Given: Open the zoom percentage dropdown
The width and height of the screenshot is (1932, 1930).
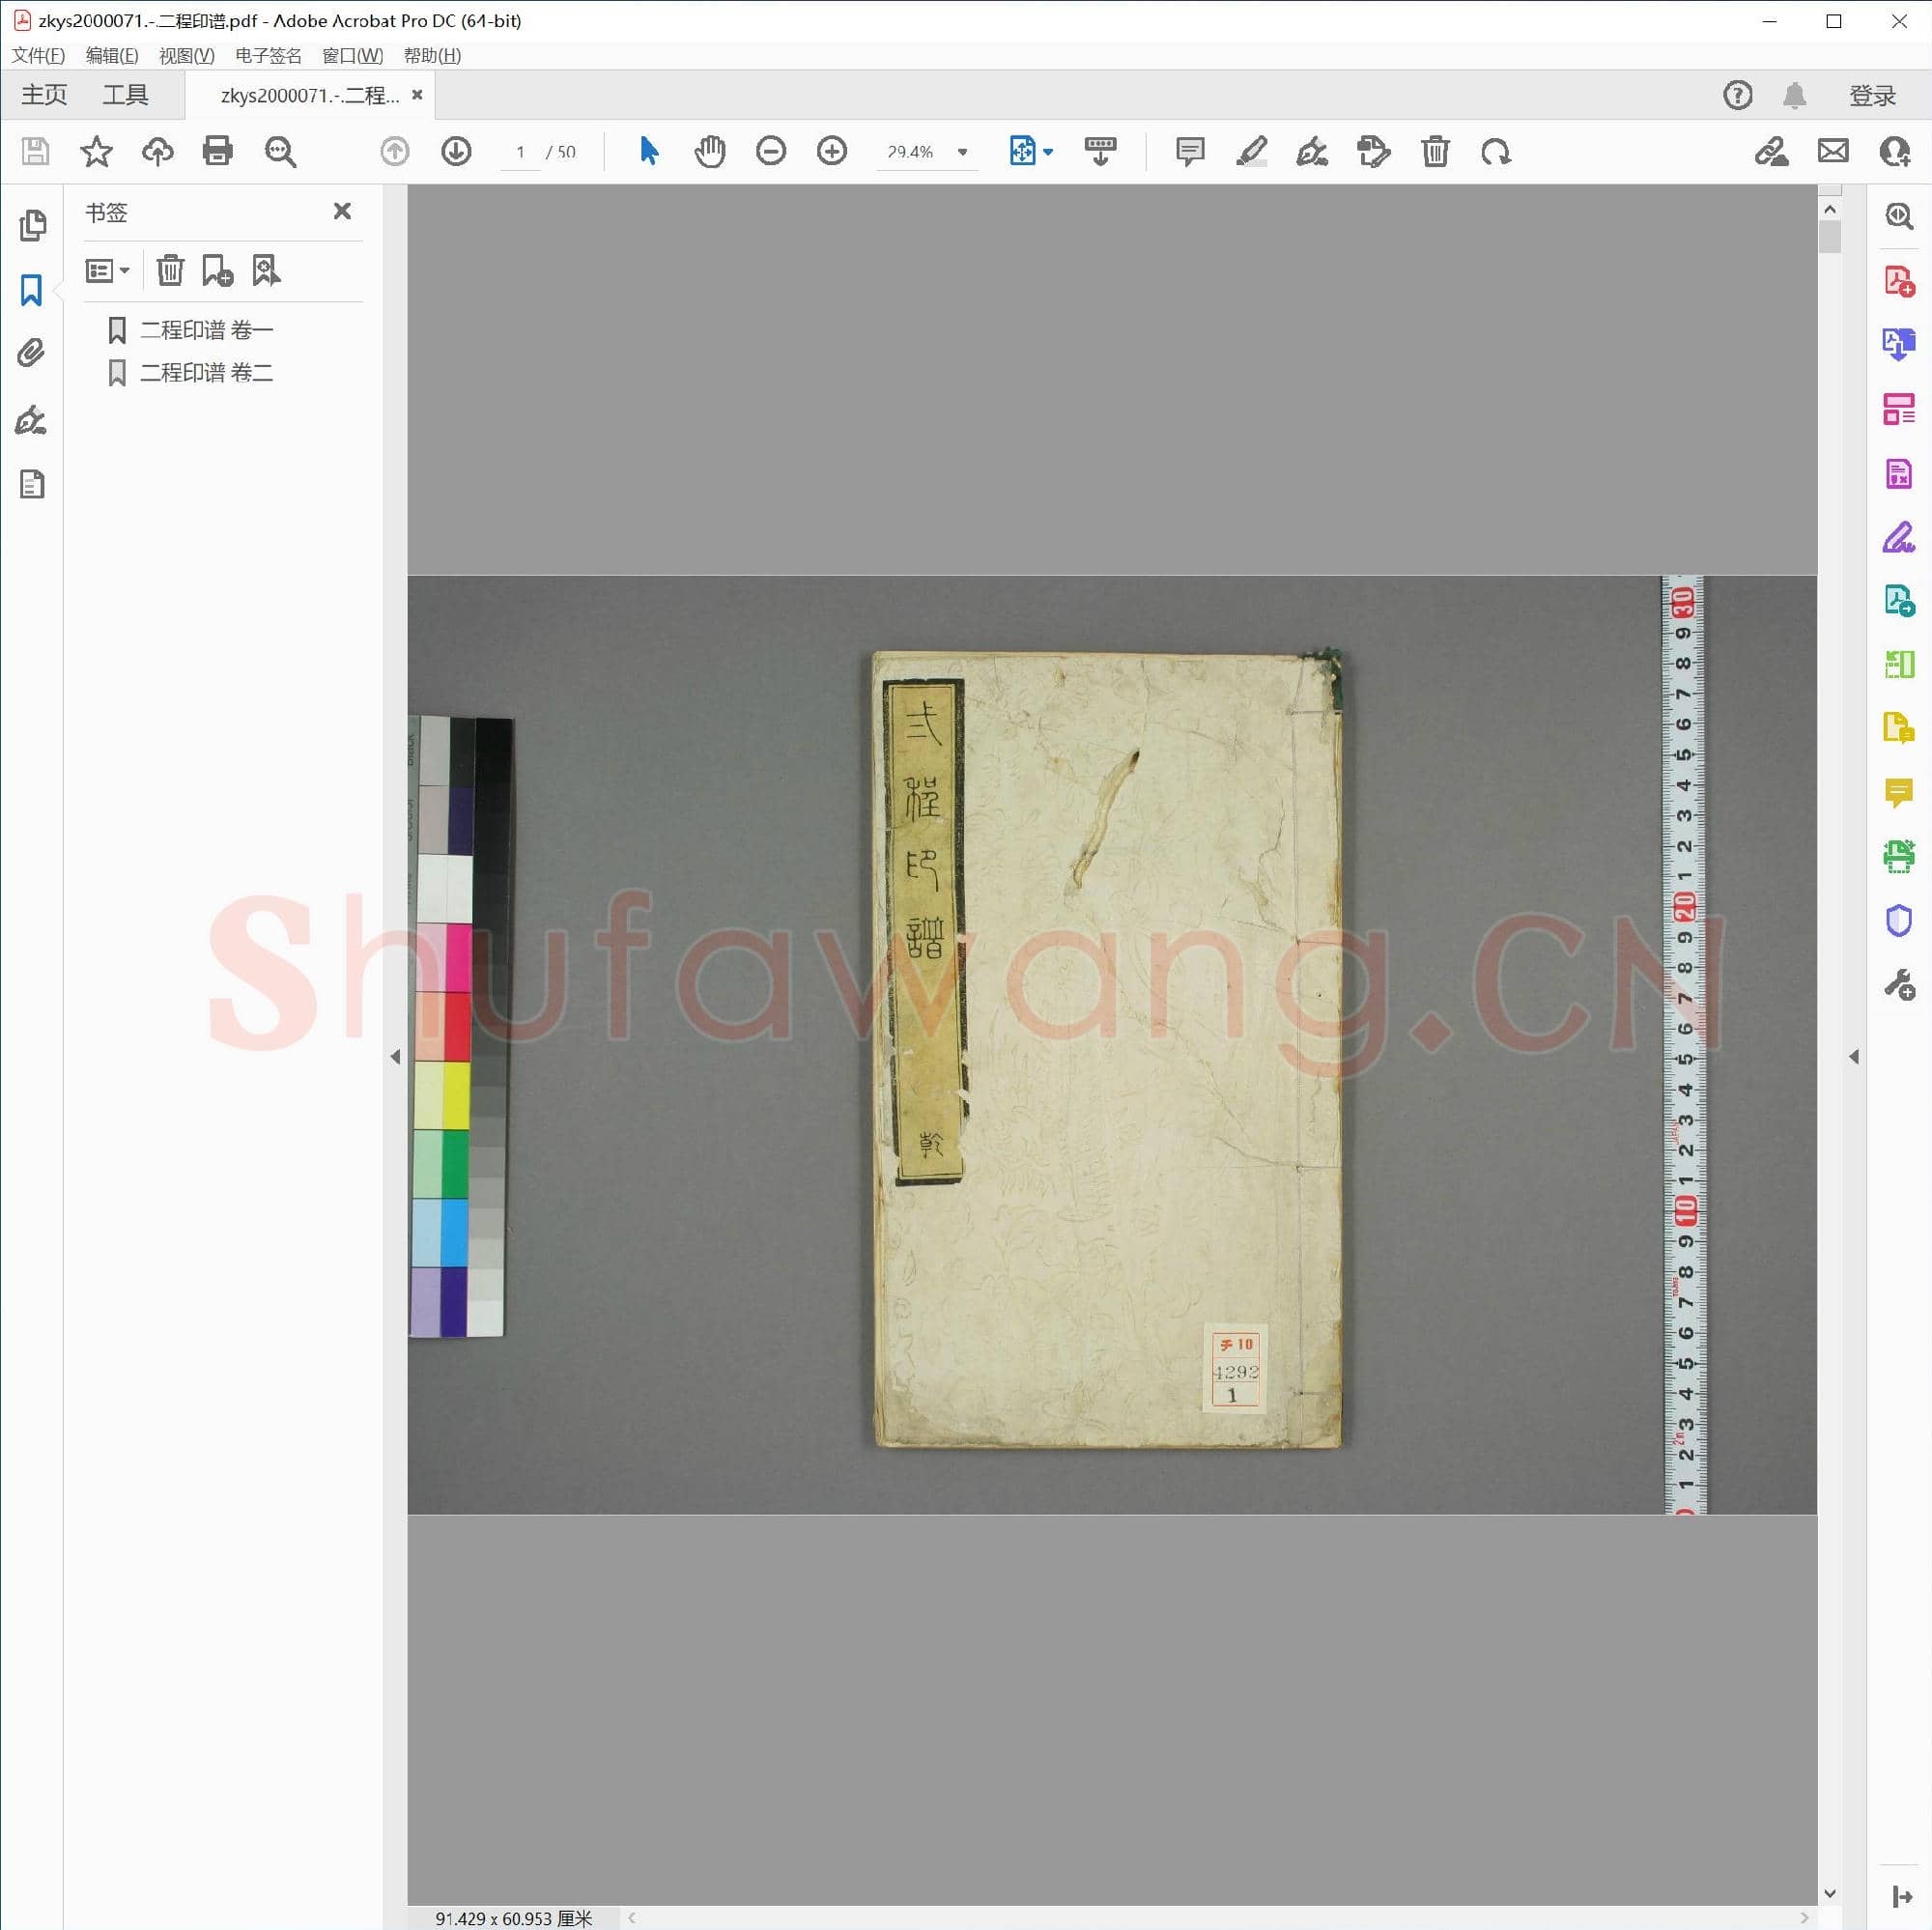Looking at the screenshot, I should (x=962, y=152).
